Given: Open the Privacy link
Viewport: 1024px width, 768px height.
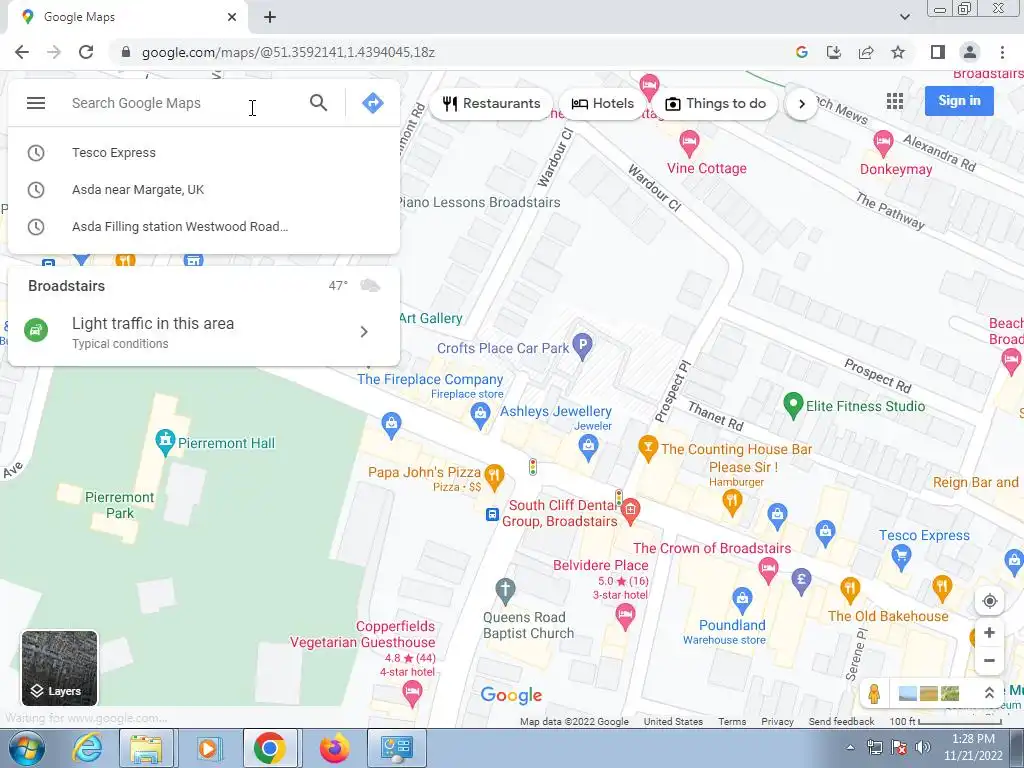Looking at the screenshot, I should 777,721.
